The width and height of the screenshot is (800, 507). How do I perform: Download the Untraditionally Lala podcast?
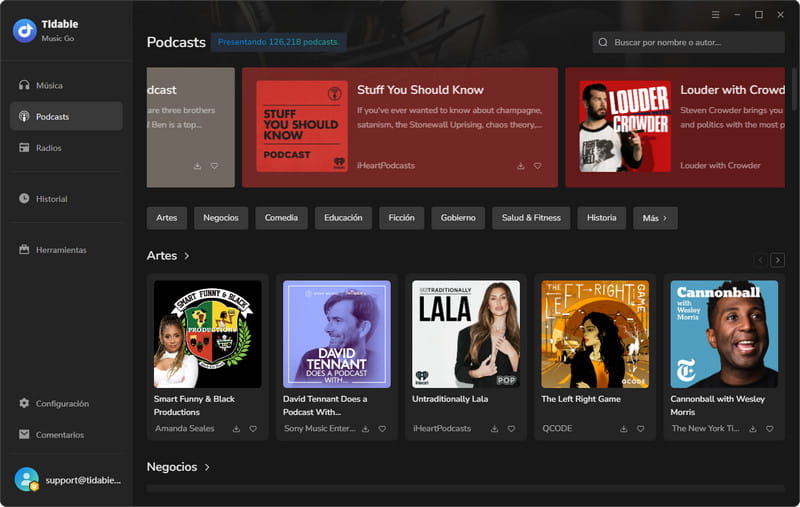click(494, 429)
